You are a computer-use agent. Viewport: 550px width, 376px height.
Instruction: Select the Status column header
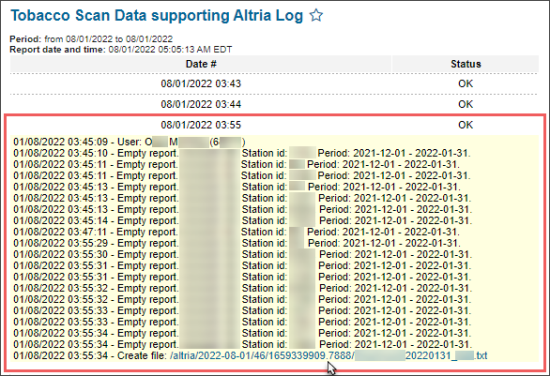point(465,64)
